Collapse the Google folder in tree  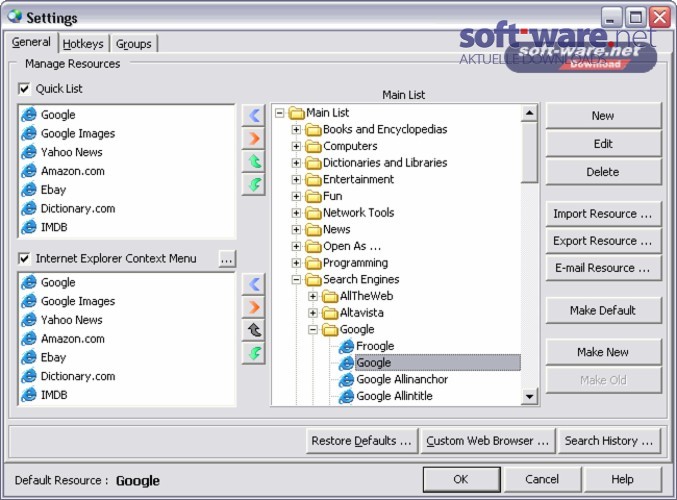[313, 330]
